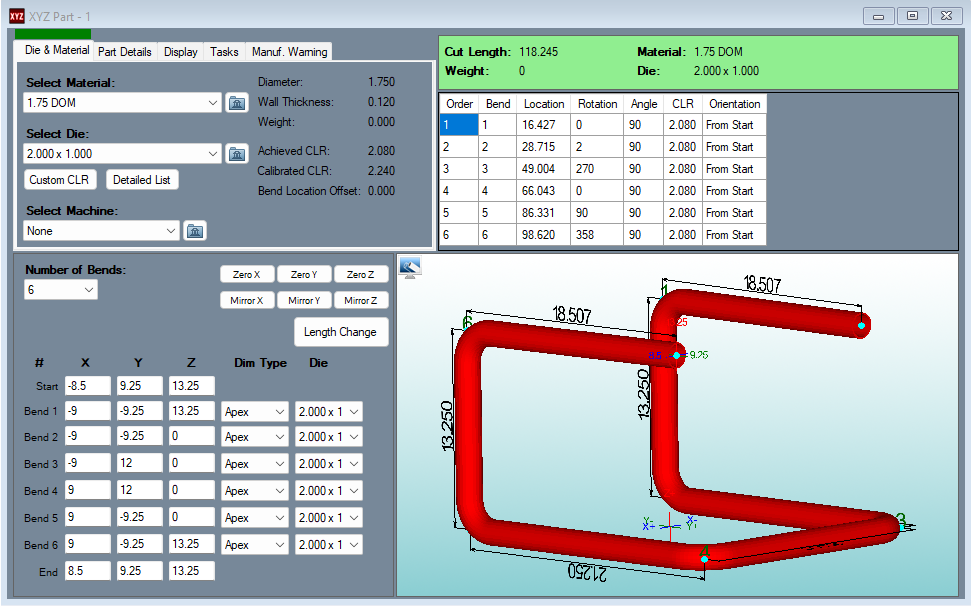Click the XYZ application logo icon
Image resolution: width=972 pixels, height=606 pixels.
click(17, 16)
